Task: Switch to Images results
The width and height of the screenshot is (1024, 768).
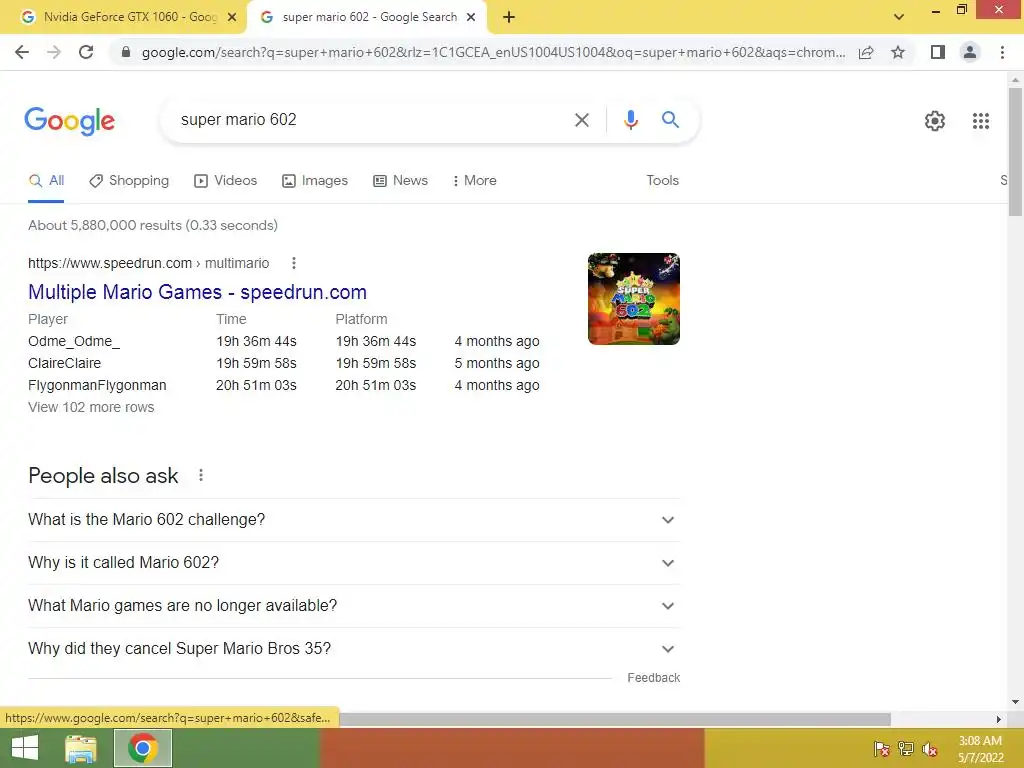Action: (315, 181)
